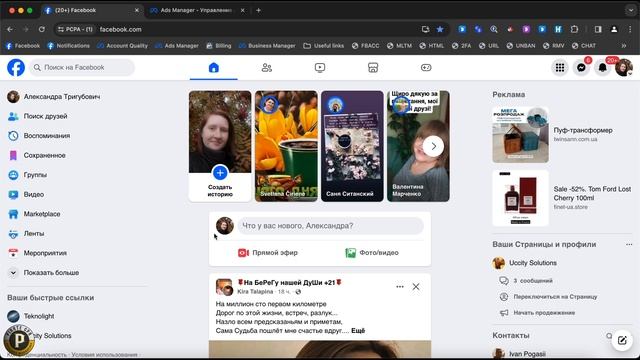The height and width of the screenshot is (360, 640).
Task: Open the Video tab in top navigation
Action: point(320,68)
